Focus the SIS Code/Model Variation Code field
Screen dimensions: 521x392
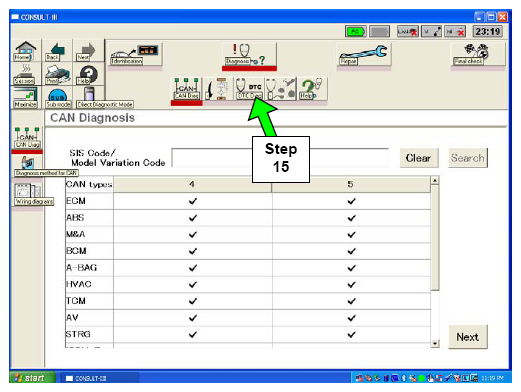[x=280, y=158]
